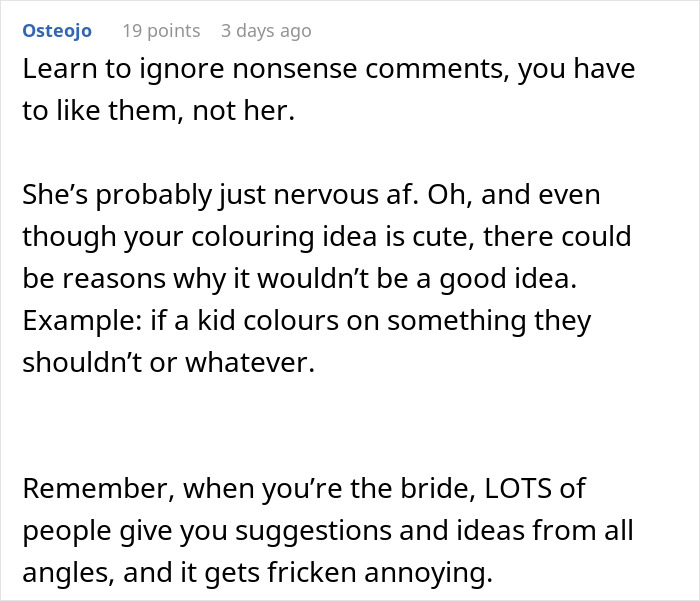
Task: Open the '3 days ago' timestamp link
Action: coord(266,31)
